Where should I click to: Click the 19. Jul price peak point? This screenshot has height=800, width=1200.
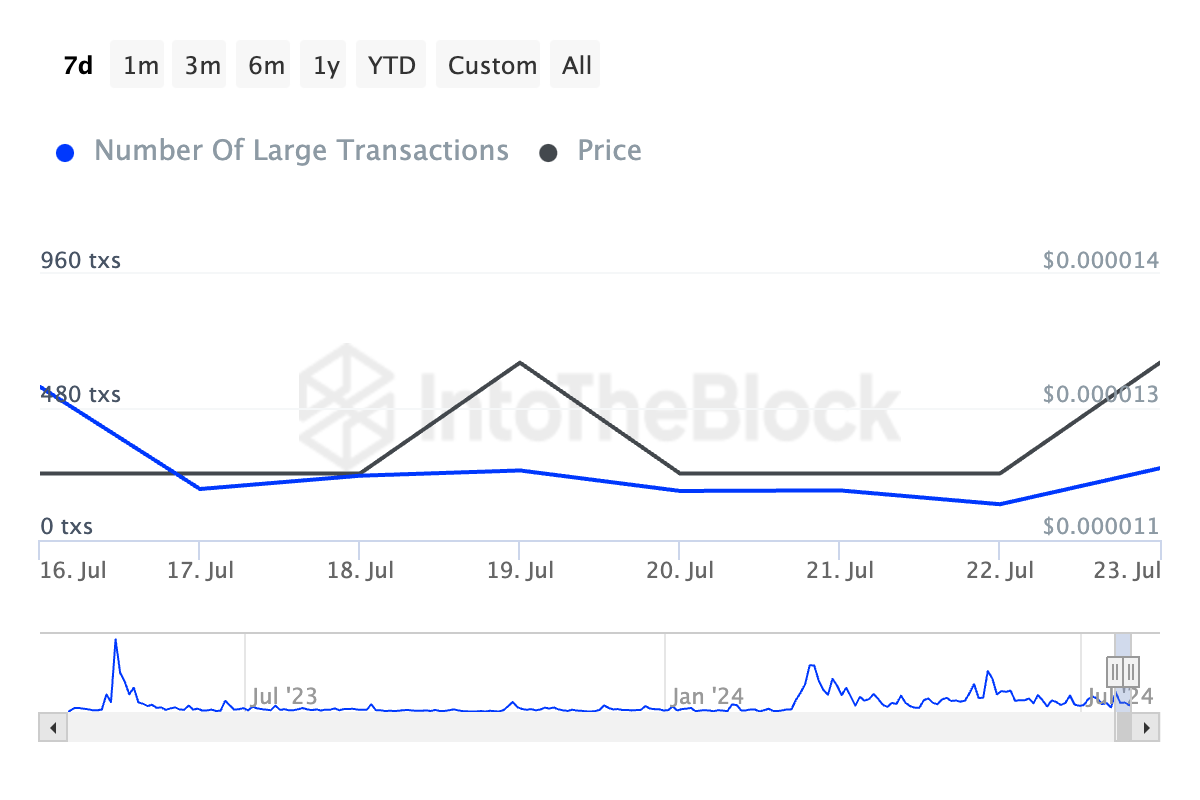[x=520, y=362]
